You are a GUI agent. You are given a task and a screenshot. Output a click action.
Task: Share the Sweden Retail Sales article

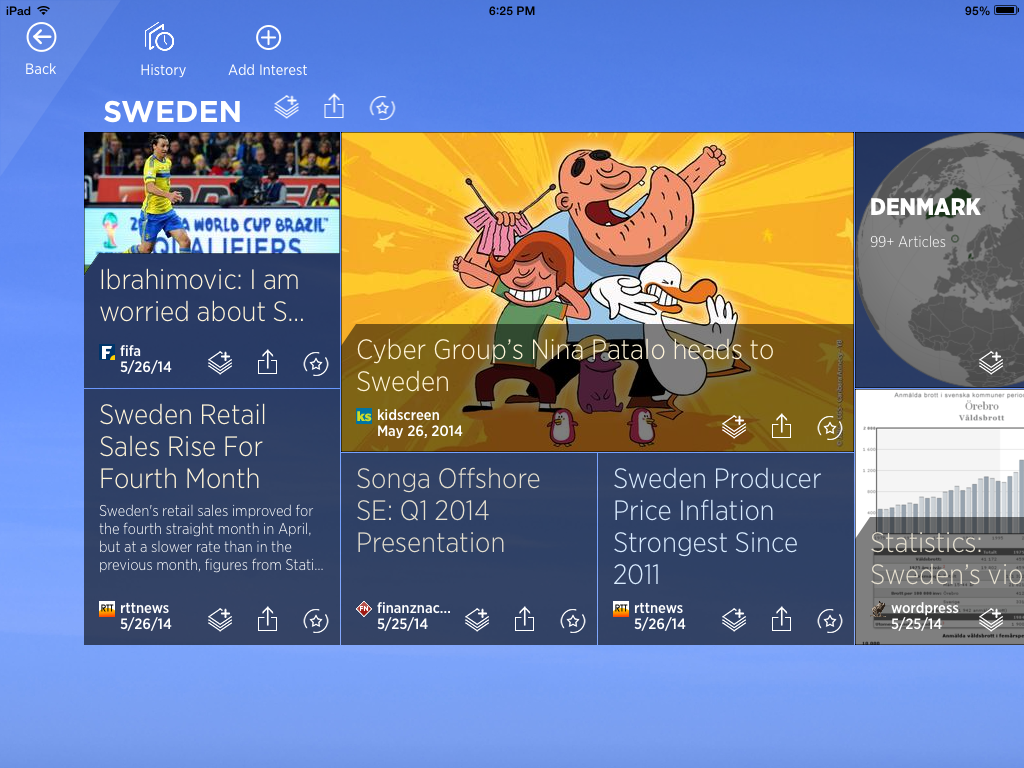(267, 620)
